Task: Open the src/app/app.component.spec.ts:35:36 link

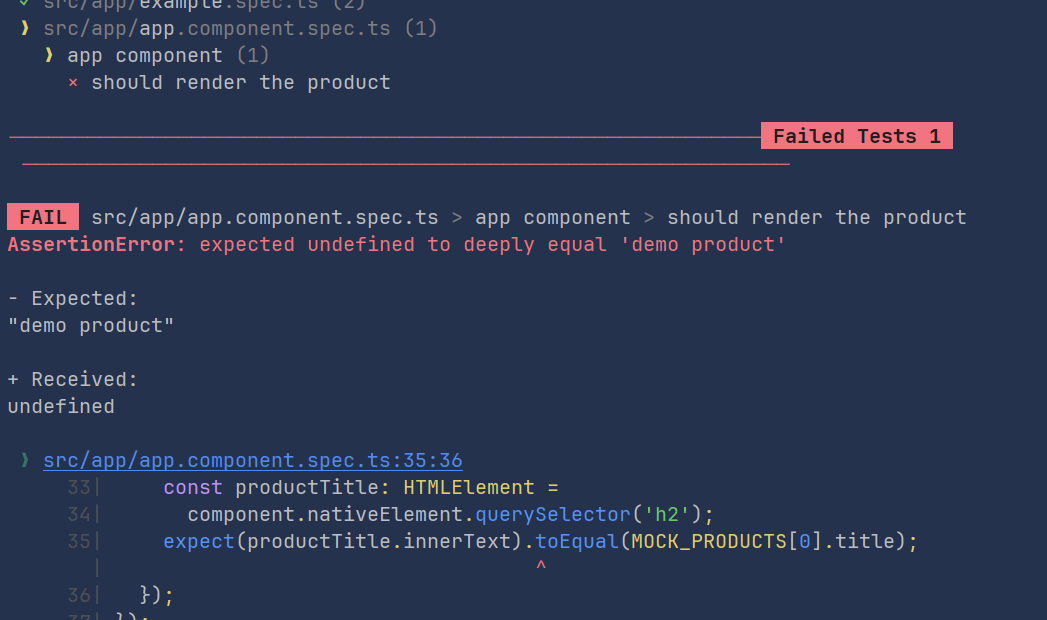Action: [x=252, y=460]
